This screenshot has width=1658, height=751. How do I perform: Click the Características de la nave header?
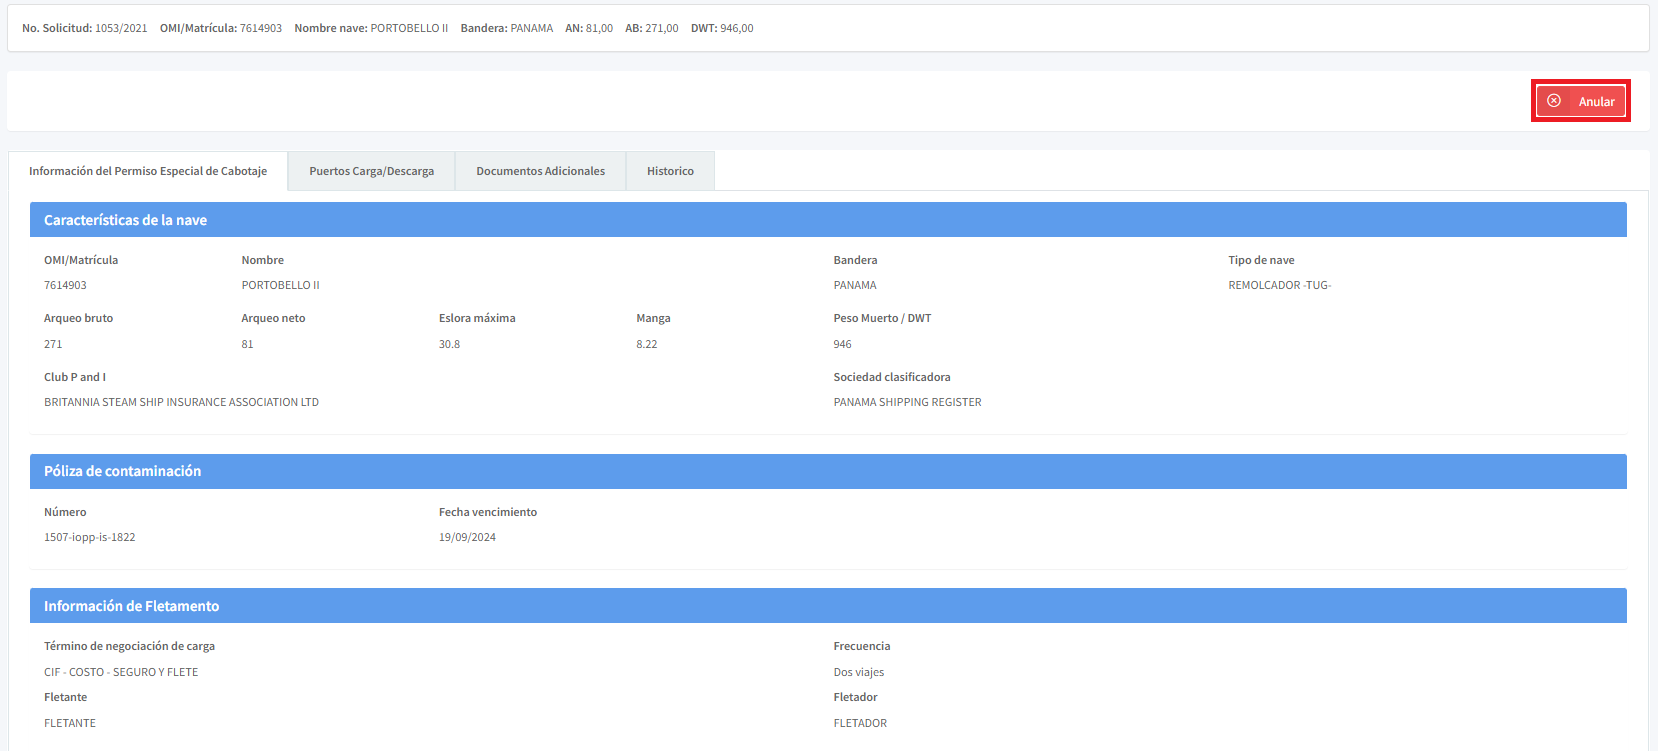[x=125, y=220]
